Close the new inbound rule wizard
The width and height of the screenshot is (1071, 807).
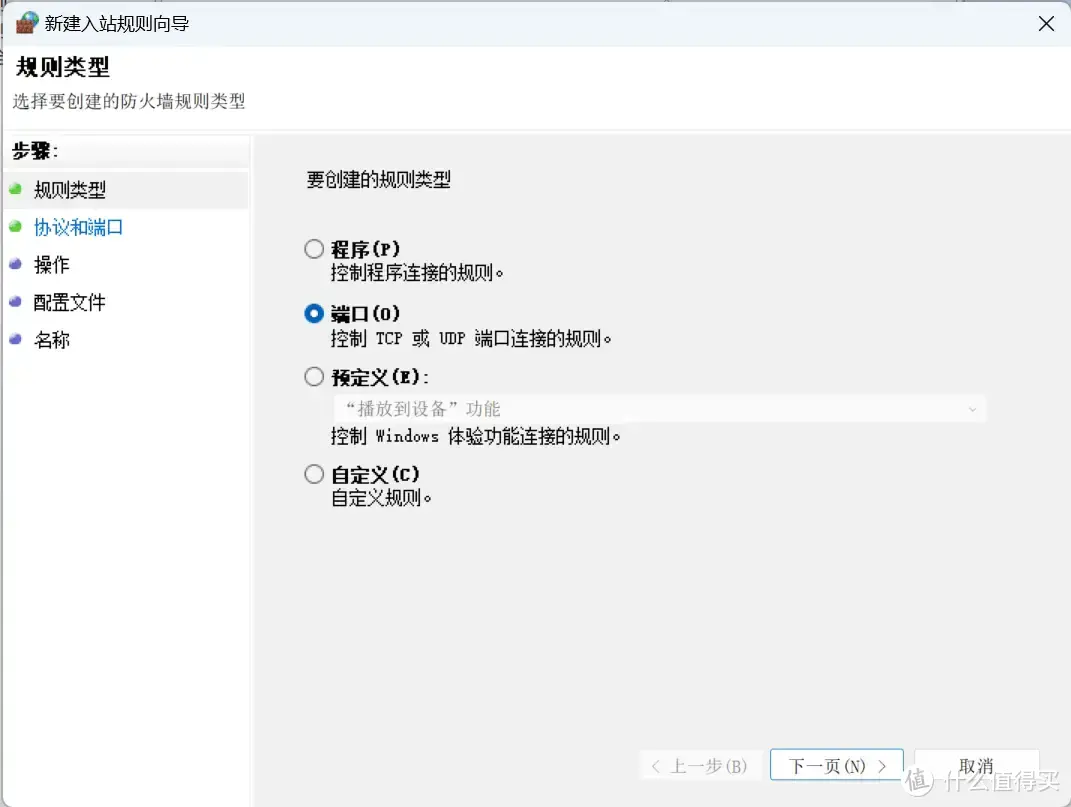(x=1046, y=23)
